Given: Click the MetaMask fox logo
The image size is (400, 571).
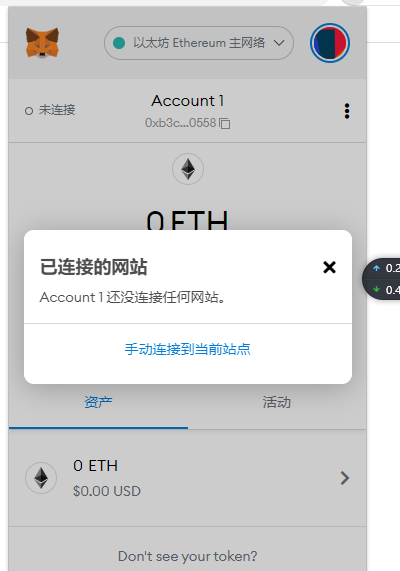Looking at the screenshot, I should (x=42, y=43).
